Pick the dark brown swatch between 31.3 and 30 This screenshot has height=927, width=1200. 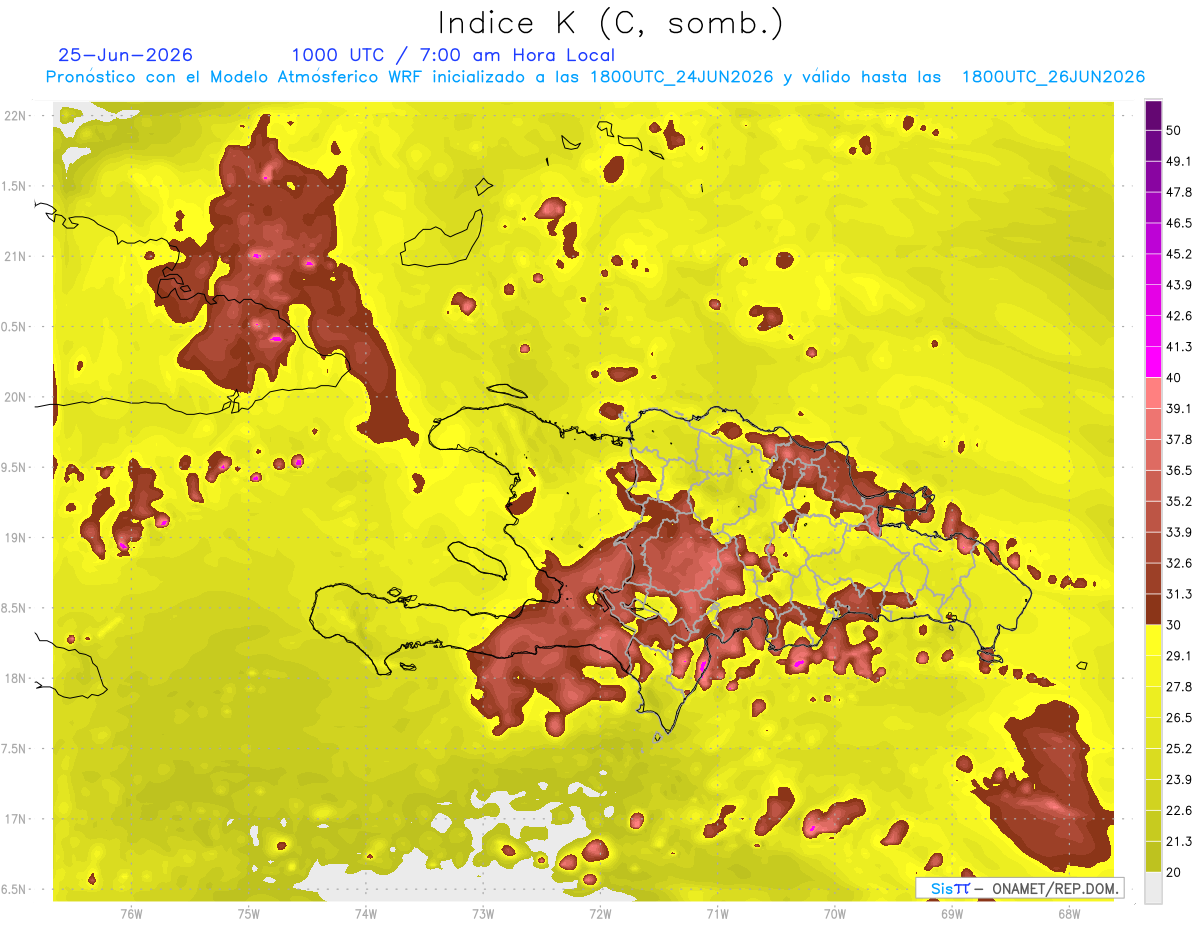click(1153, 609)
